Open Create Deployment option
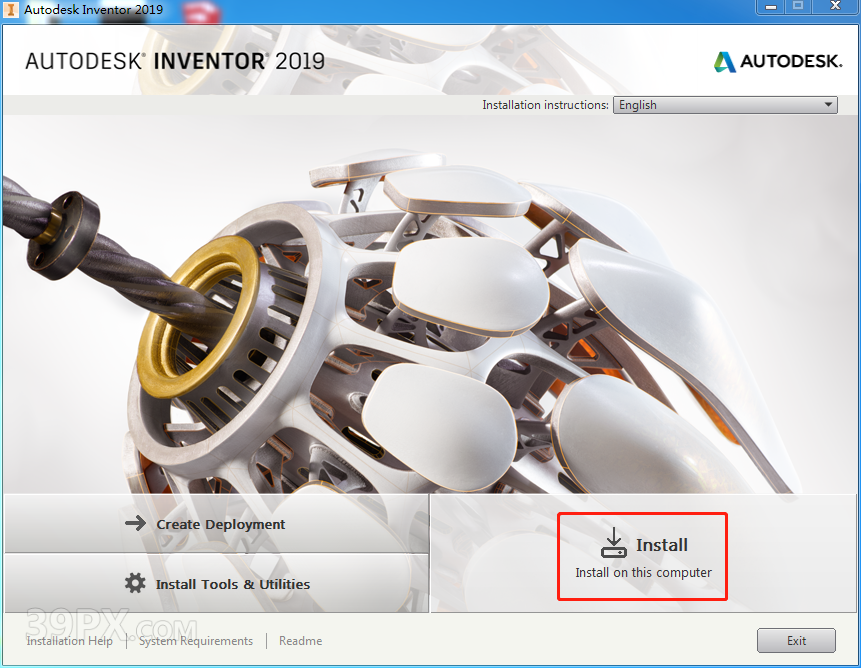Image resolution: width=861 pixels, height=668 pixels. 216,524
